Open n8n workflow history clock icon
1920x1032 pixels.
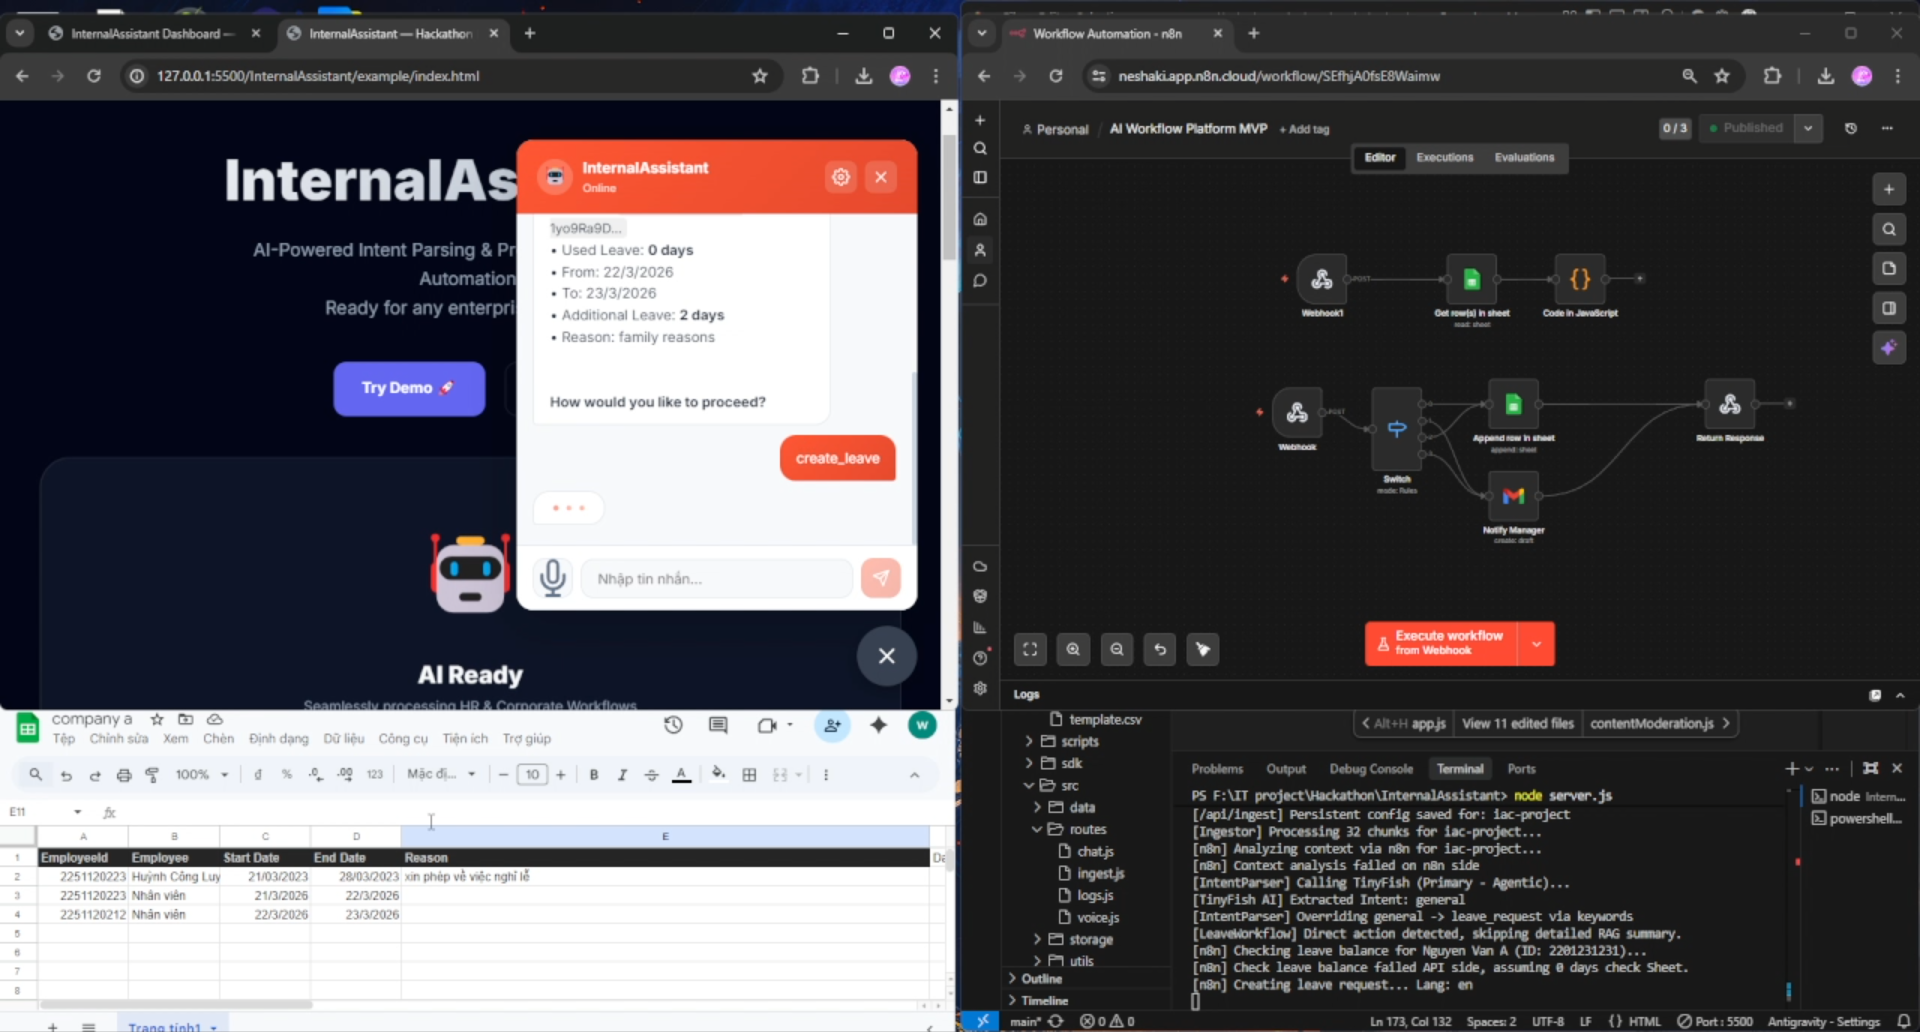[x=1851, y=128]
